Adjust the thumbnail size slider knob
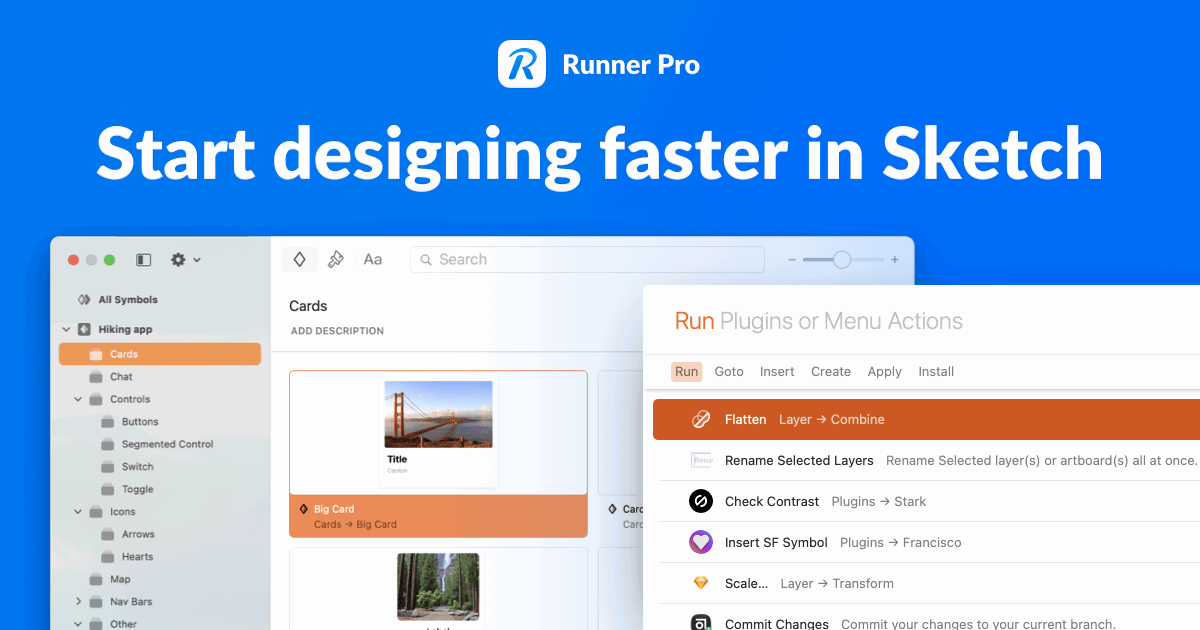This screenshot has width=1200, height=630. [x=842, y=260]
